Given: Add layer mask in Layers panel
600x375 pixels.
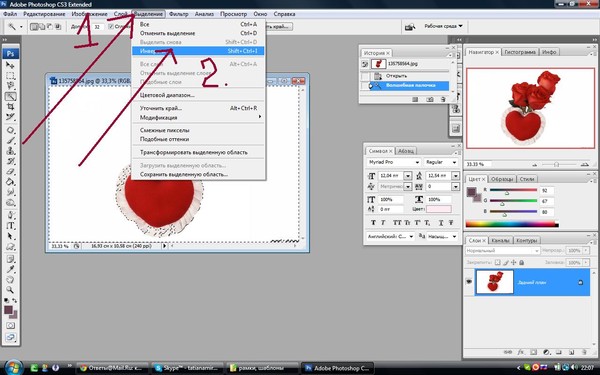Looking at the screenshot, I should point(533,352).
